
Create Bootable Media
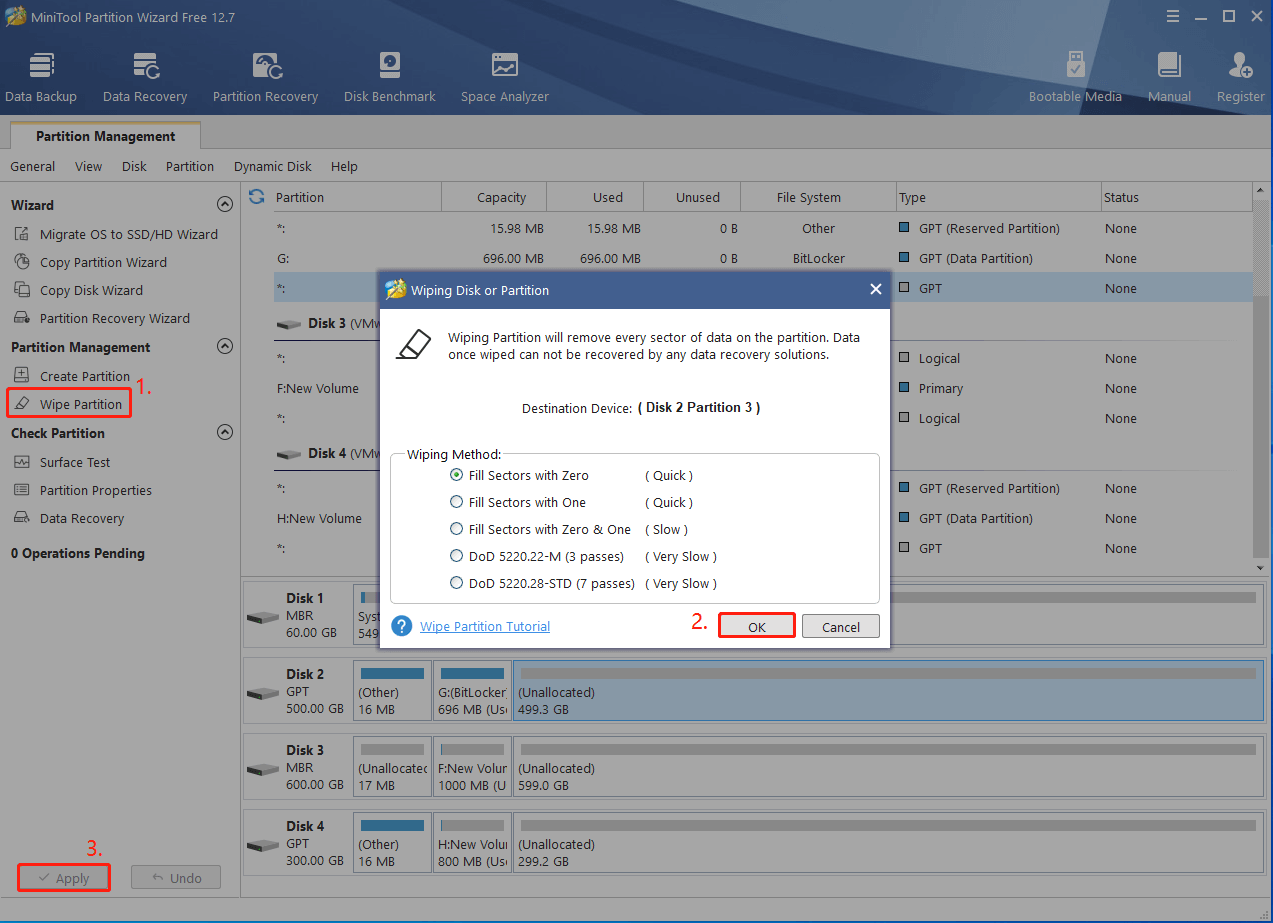[1075, 78]
